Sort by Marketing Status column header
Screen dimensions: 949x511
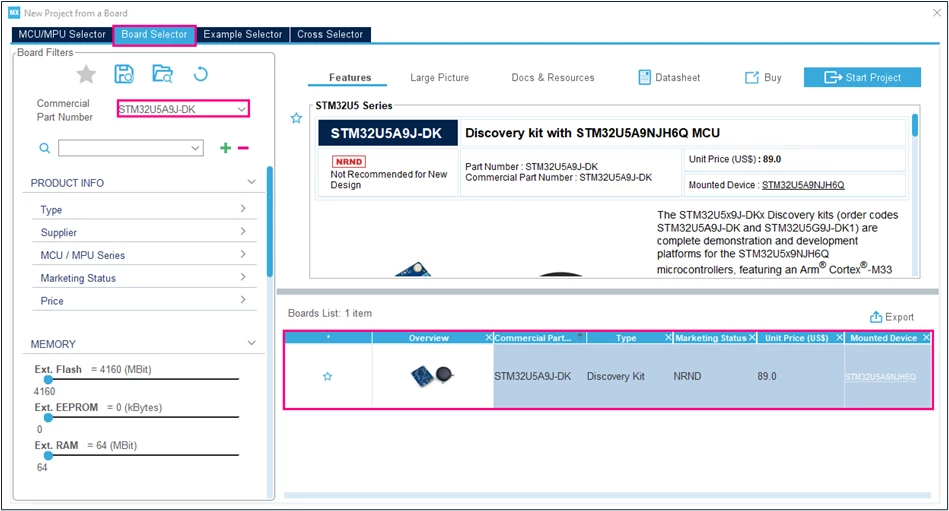pos(711,338)
